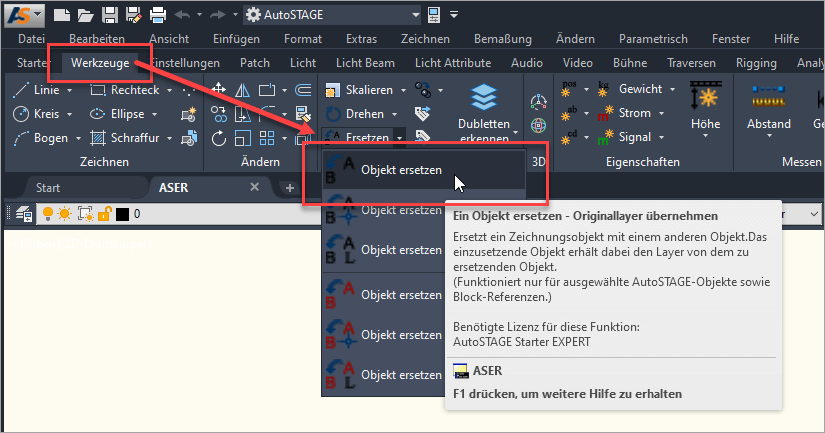Image resolution: width=825 pixels, height=433 pixels.
Task: Toggle the layer lock padlock icon
Action: (105, 214)
